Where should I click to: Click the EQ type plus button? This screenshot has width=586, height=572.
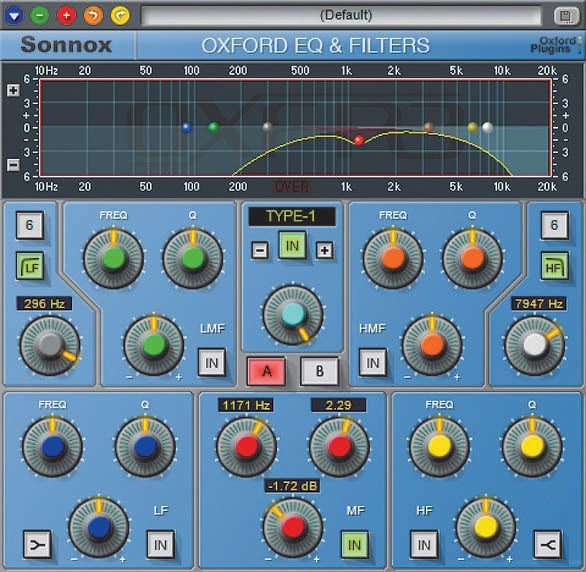point(324,250)
